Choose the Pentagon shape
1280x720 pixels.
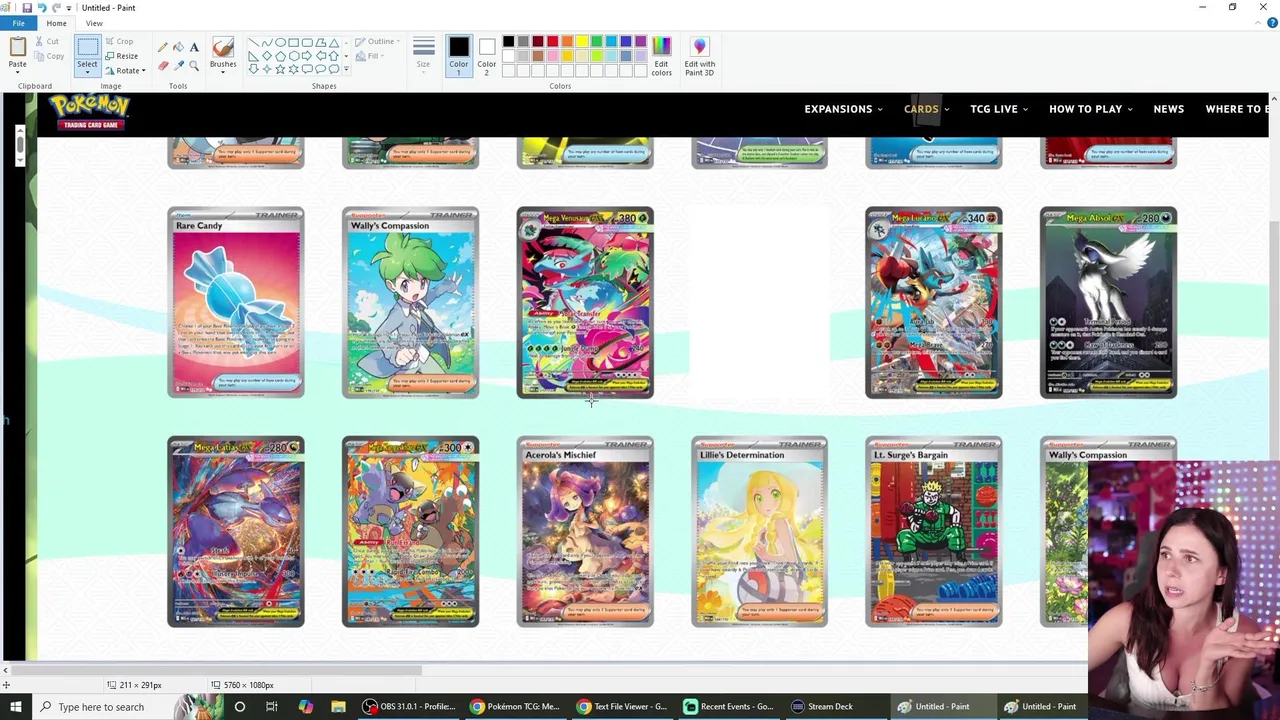(x=280, y=56)
